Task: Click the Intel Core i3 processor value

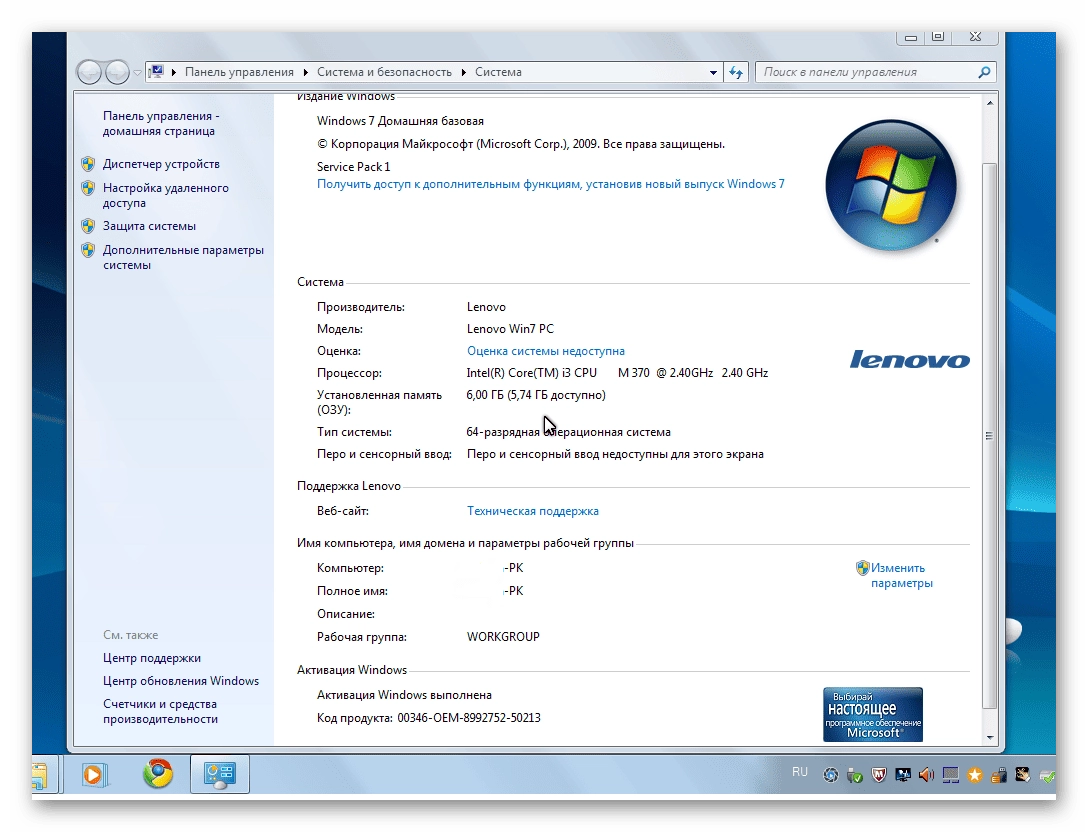Action: pyautogui.click(x=617, y=373)
